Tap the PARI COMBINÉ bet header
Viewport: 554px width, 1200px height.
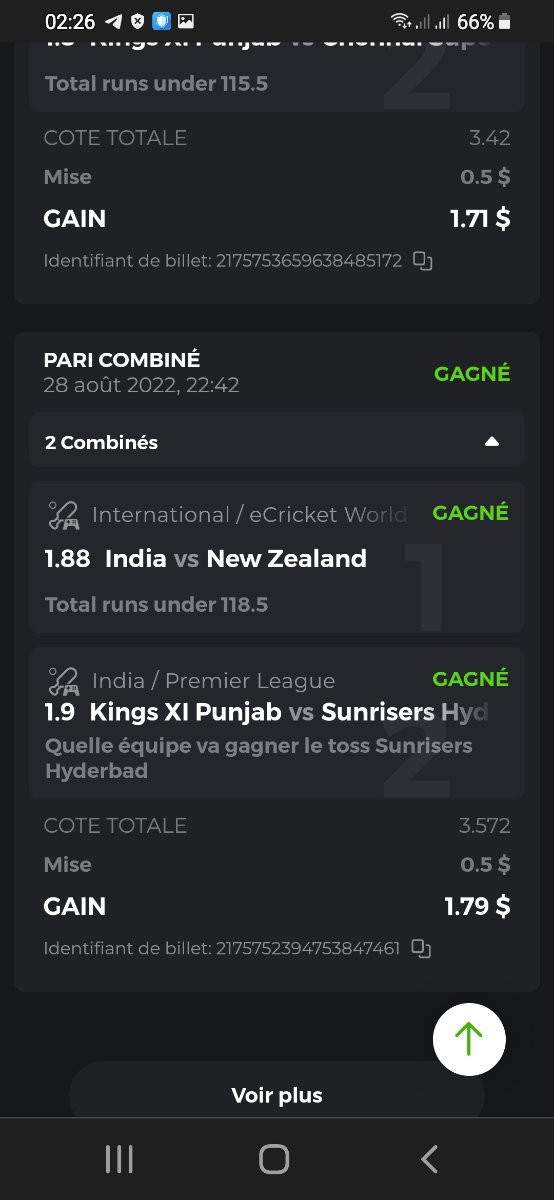click(122, 360)
